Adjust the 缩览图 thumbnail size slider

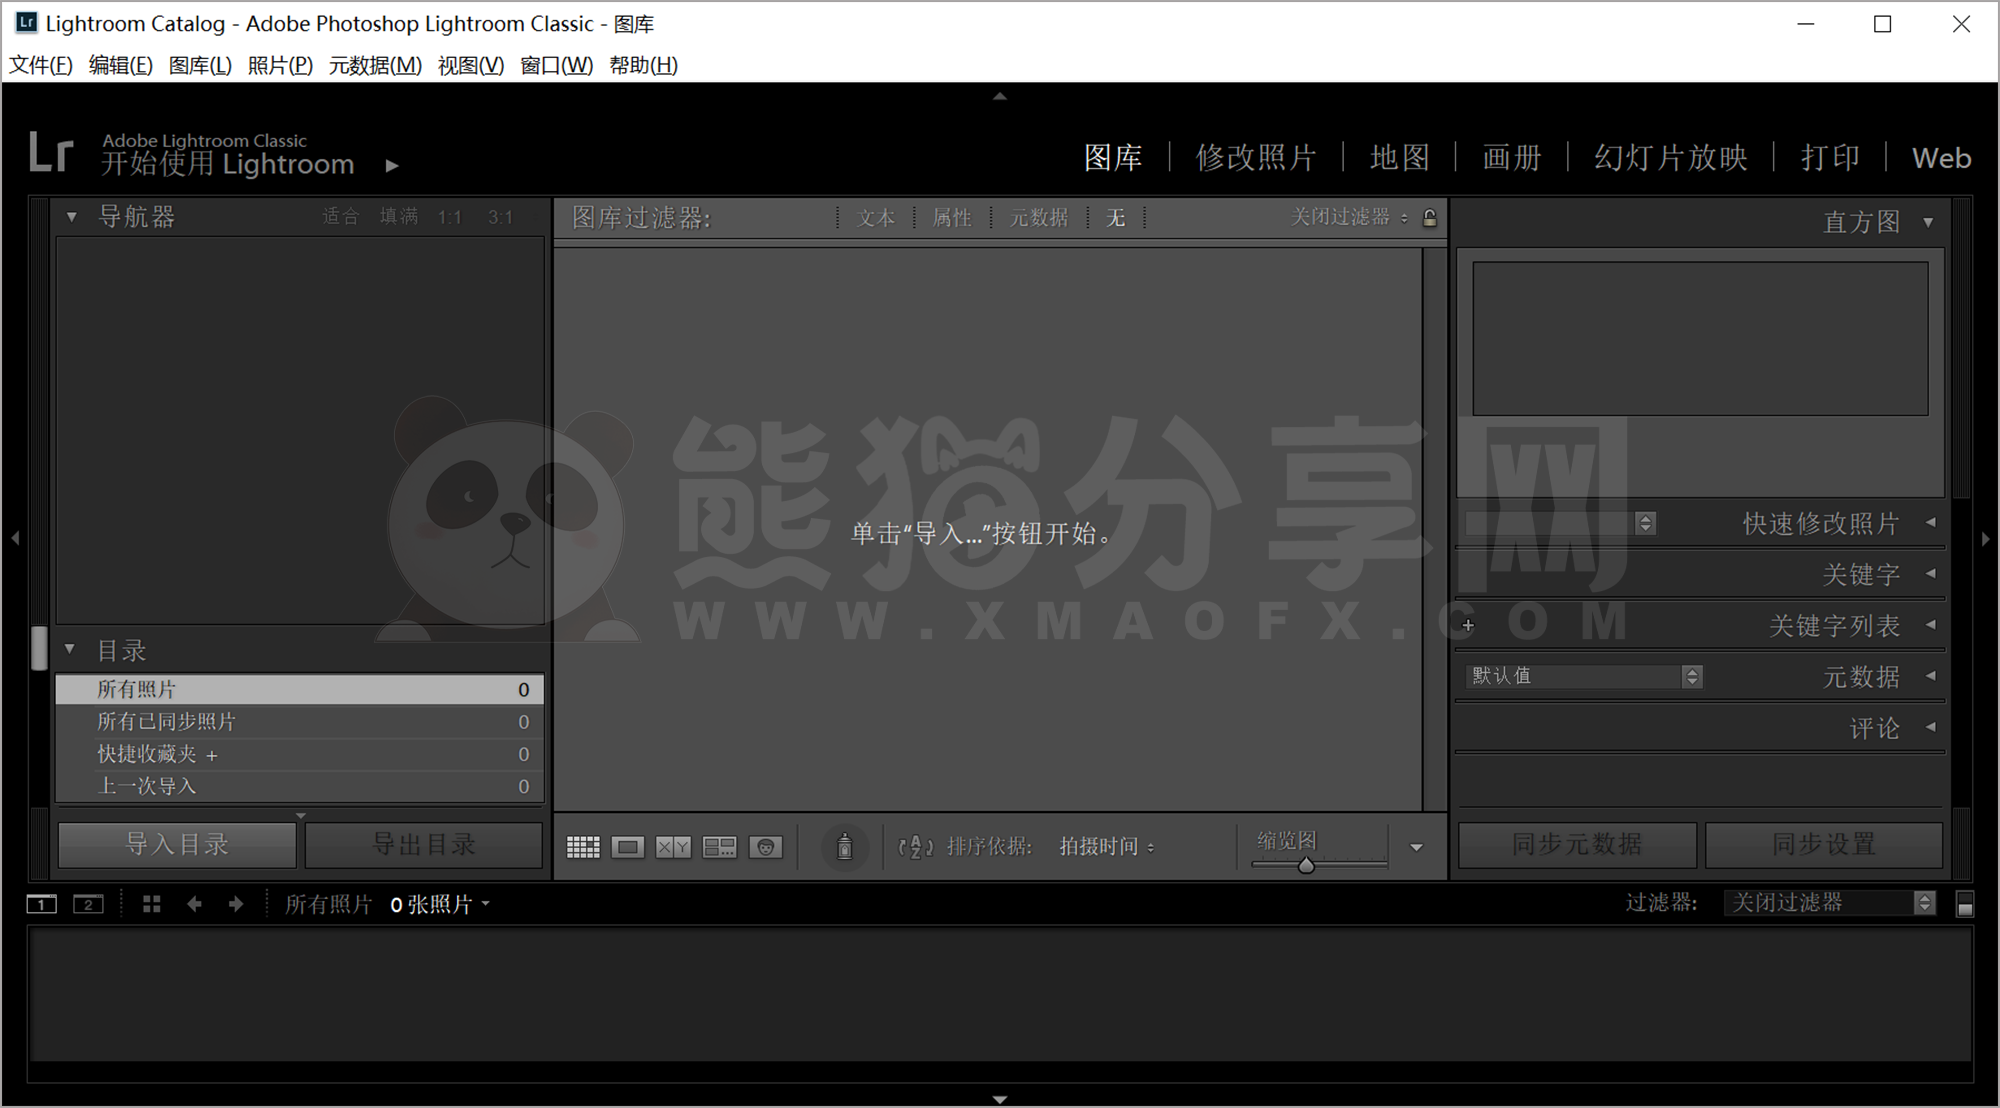click(x=1307, y=864)
